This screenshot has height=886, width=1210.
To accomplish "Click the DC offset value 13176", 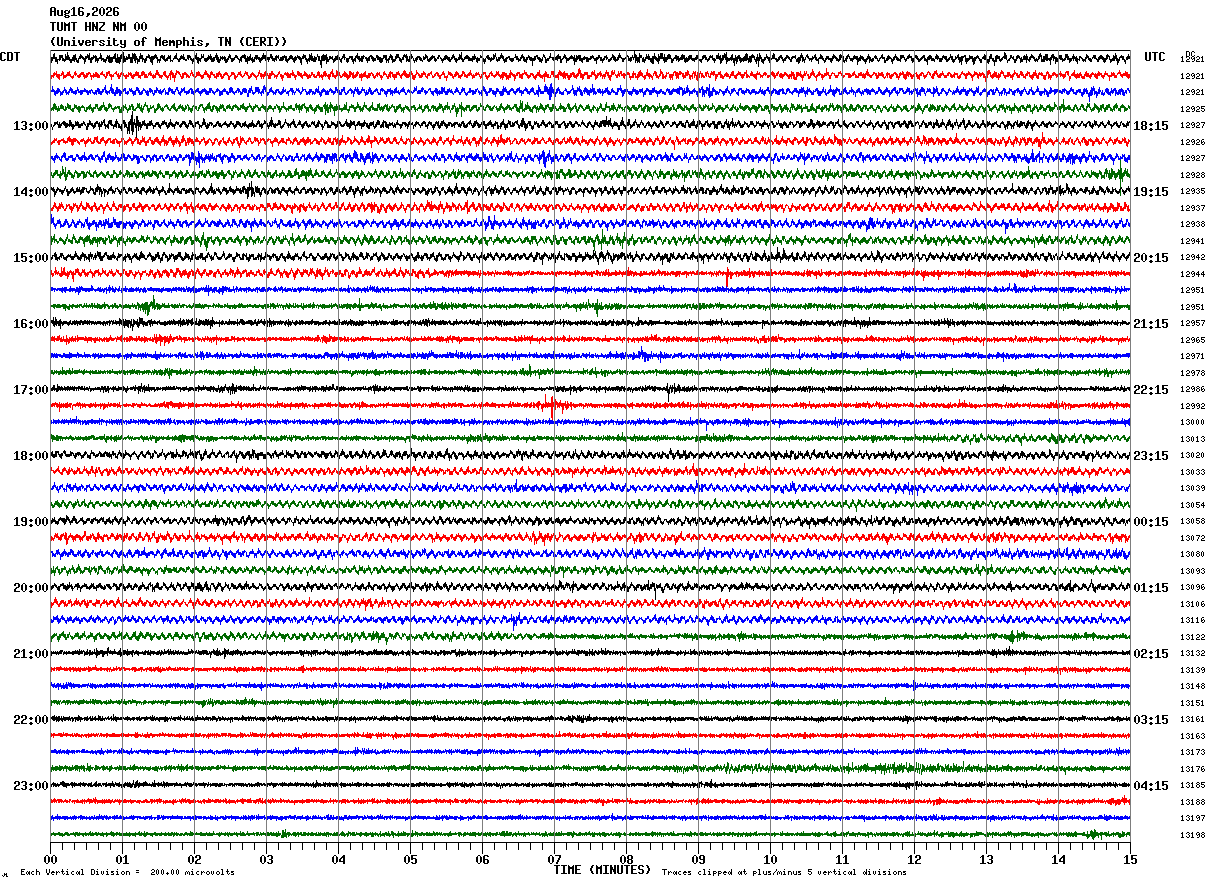I will 1193,769.
